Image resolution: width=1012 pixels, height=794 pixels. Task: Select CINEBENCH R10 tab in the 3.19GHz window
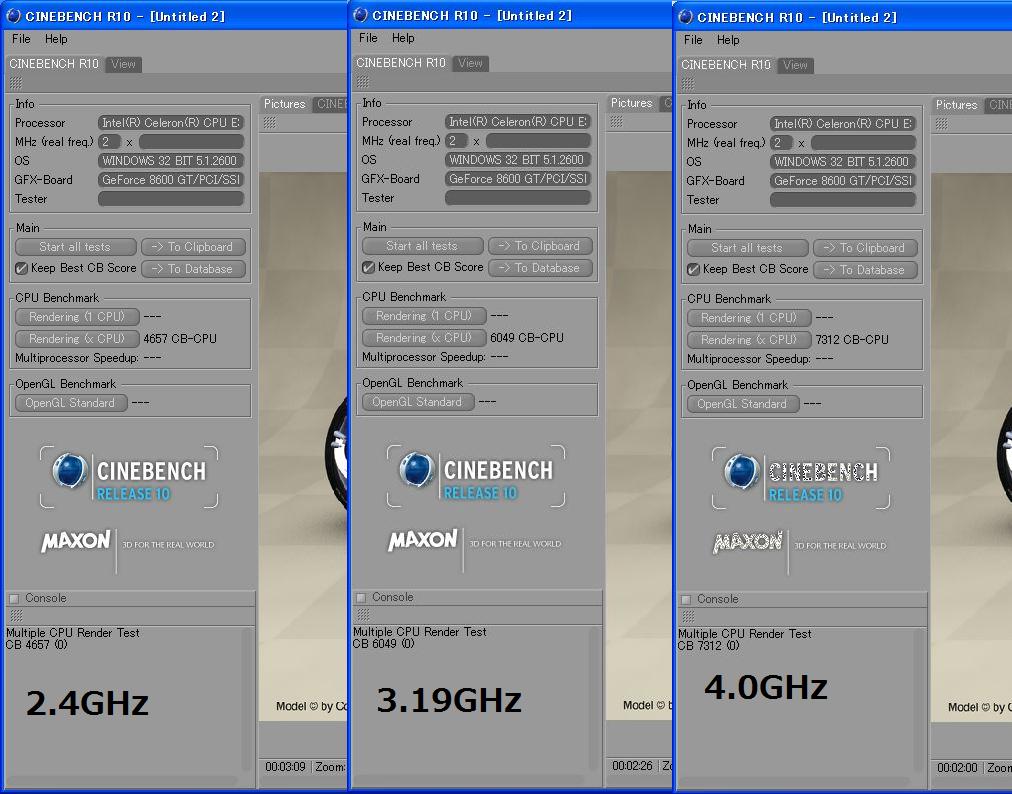click(401, 63)
